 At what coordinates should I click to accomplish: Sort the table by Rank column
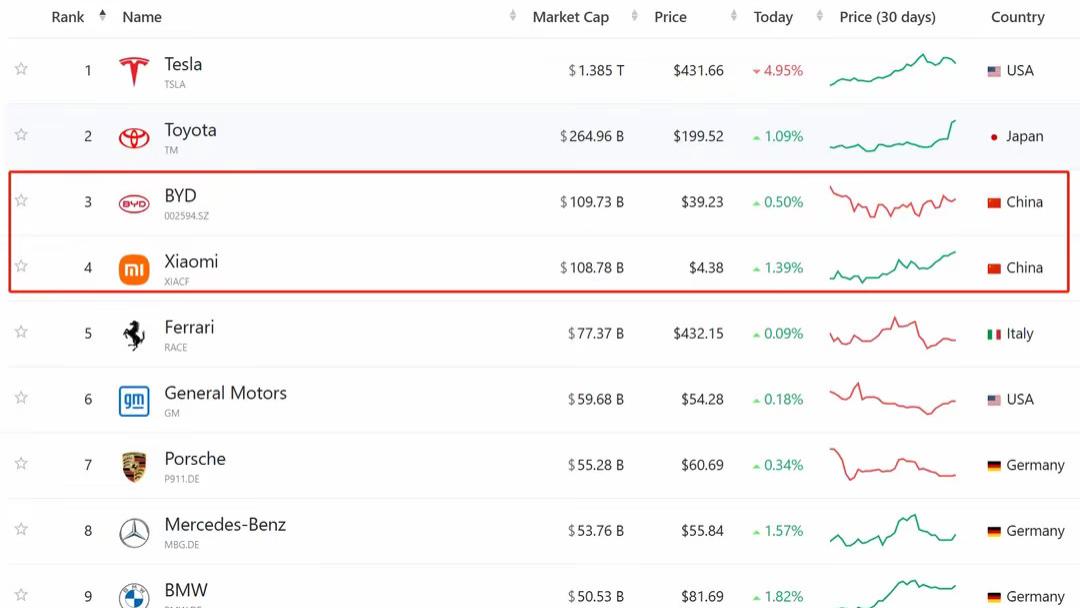click(x=68, y=17)
